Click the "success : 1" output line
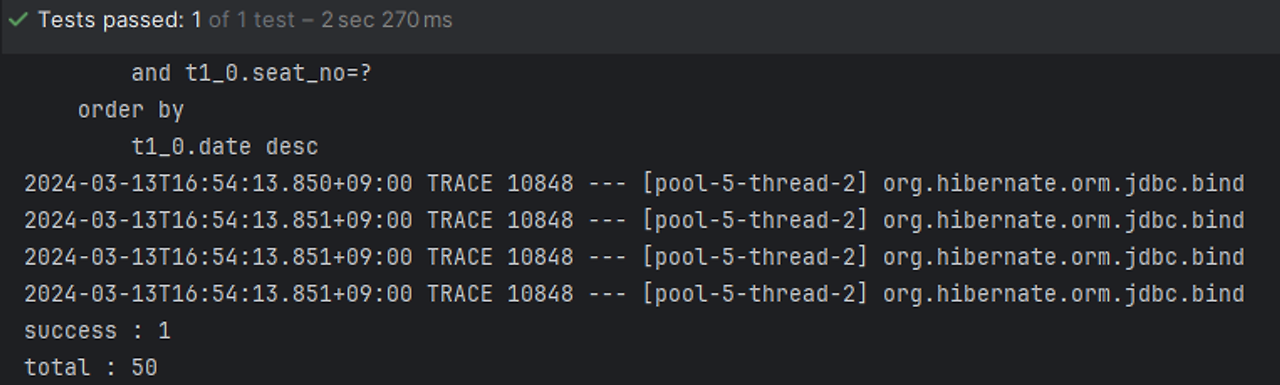Viewport: 1280px width, 385px height. pos(97,331)
